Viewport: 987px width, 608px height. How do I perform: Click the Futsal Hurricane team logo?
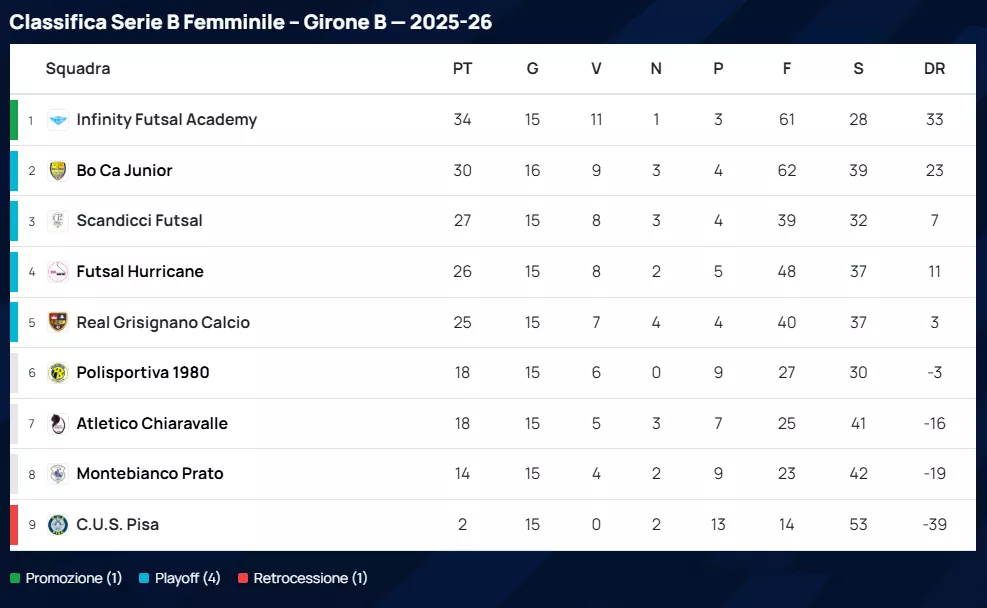coord(58,272)
